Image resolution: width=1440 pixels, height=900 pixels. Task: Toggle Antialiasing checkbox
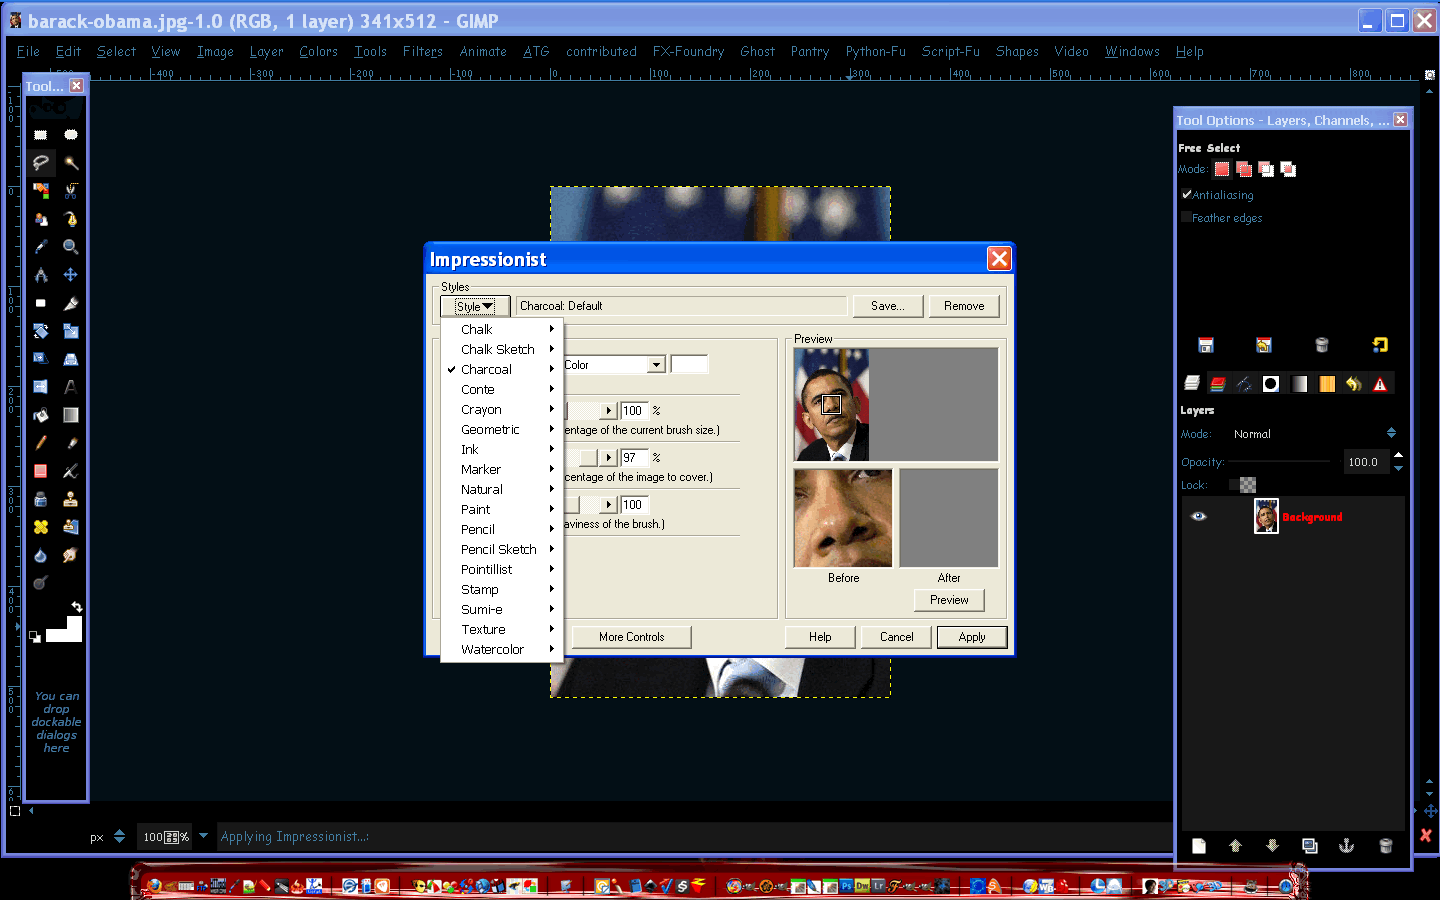1186,195
